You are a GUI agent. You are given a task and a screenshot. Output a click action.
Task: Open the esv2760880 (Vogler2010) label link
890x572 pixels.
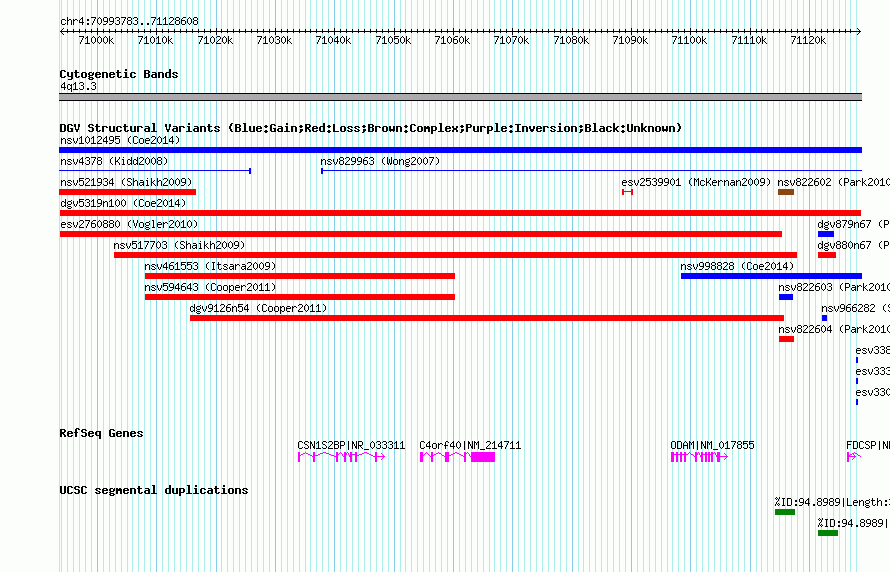(129, 224)
